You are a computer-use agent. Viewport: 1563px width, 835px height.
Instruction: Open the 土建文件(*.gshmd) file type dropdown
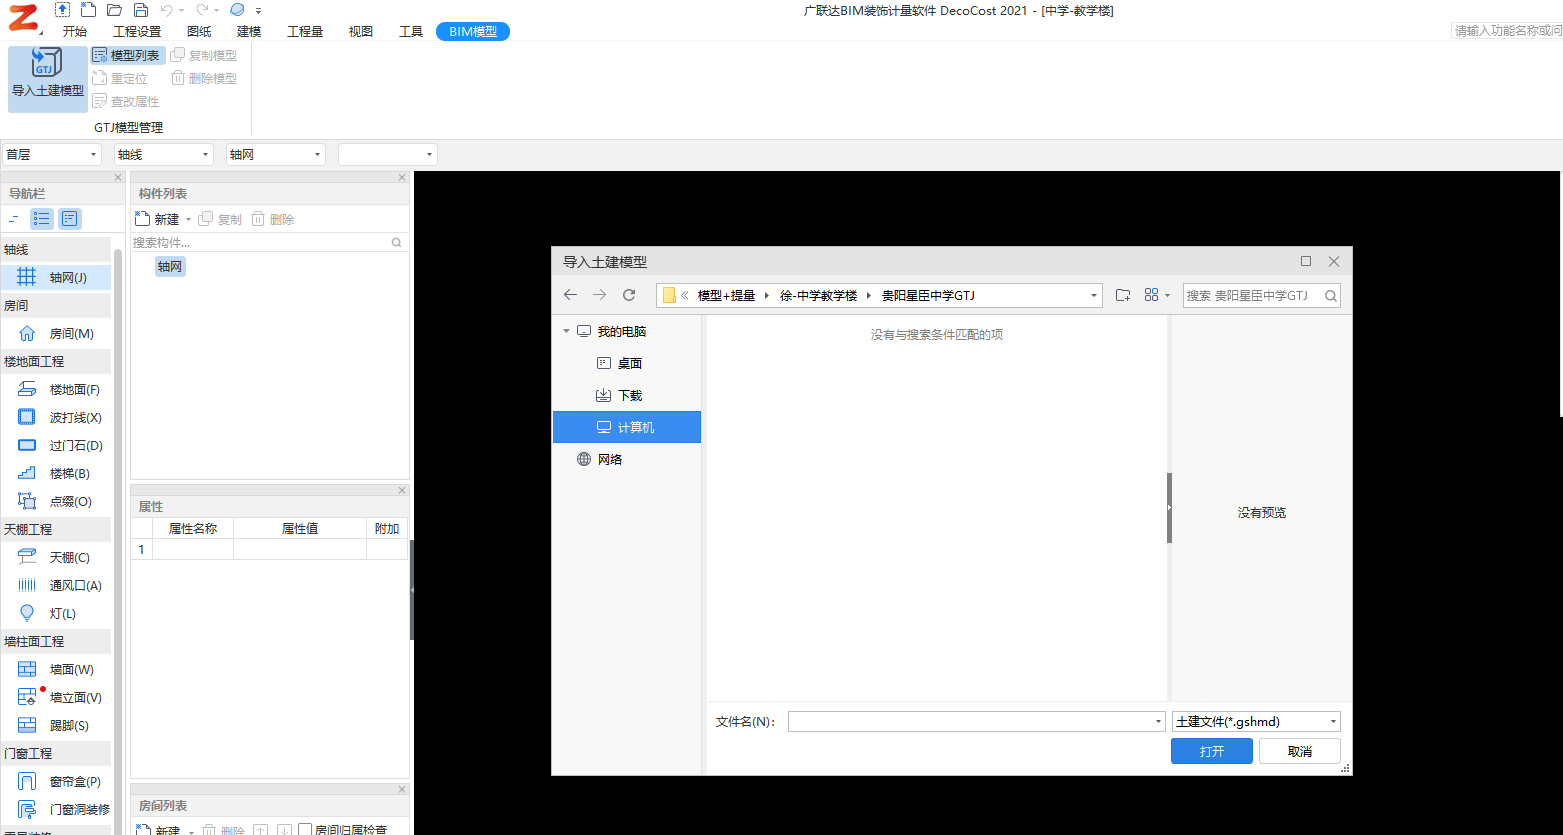(x=1256, y=721)
